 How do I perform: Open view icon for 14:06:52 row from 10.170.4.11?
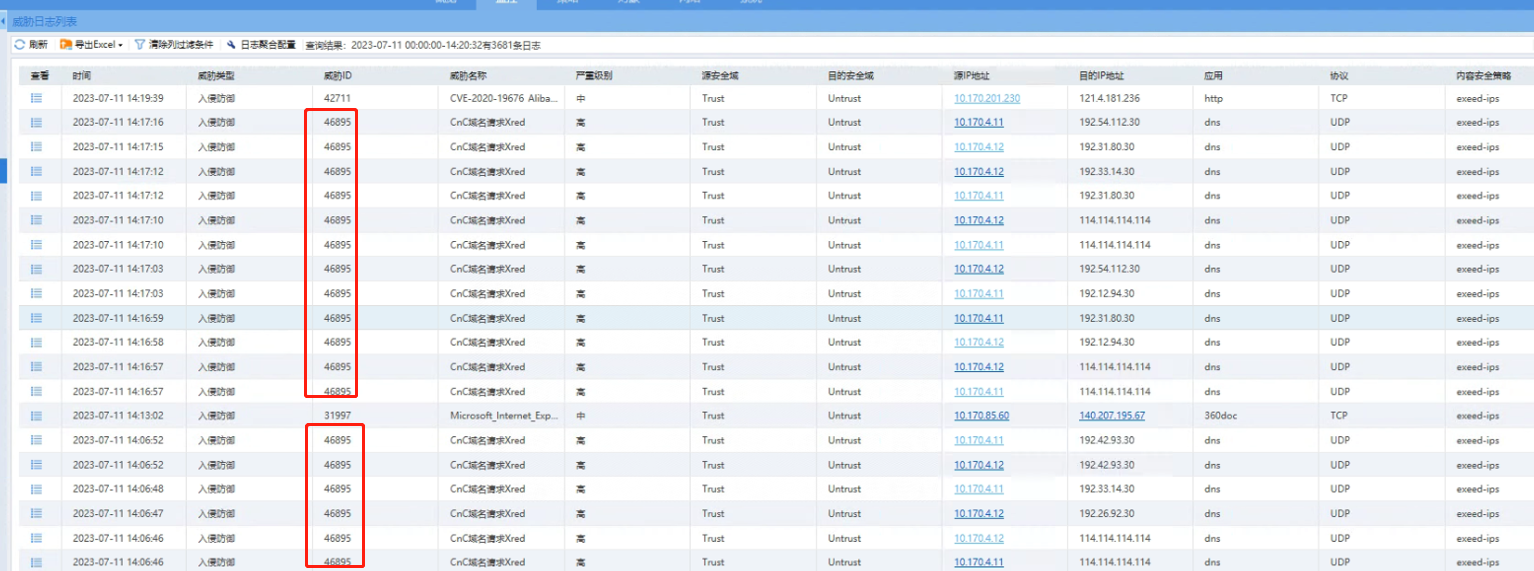[36, 440]
